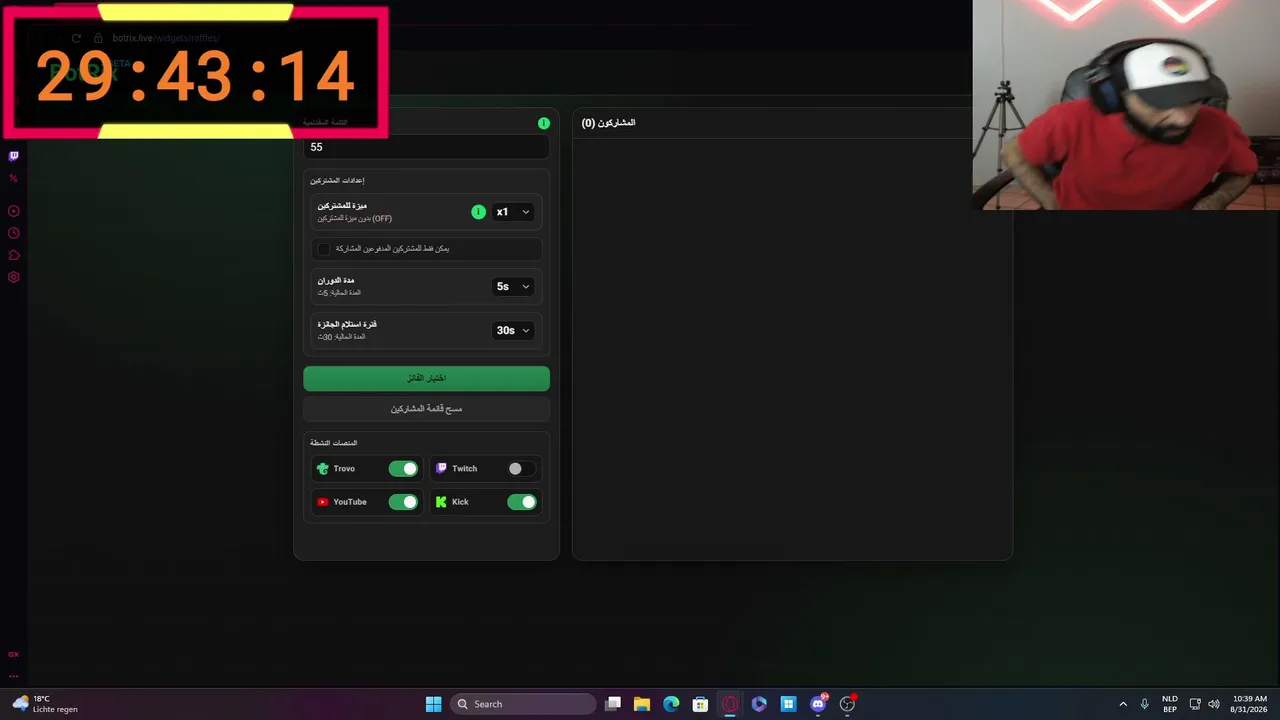Image resolution: width=1280 pixels, height=720 pixels.
Task: Click the Trovo platform logo
Action: coord(322,468)
